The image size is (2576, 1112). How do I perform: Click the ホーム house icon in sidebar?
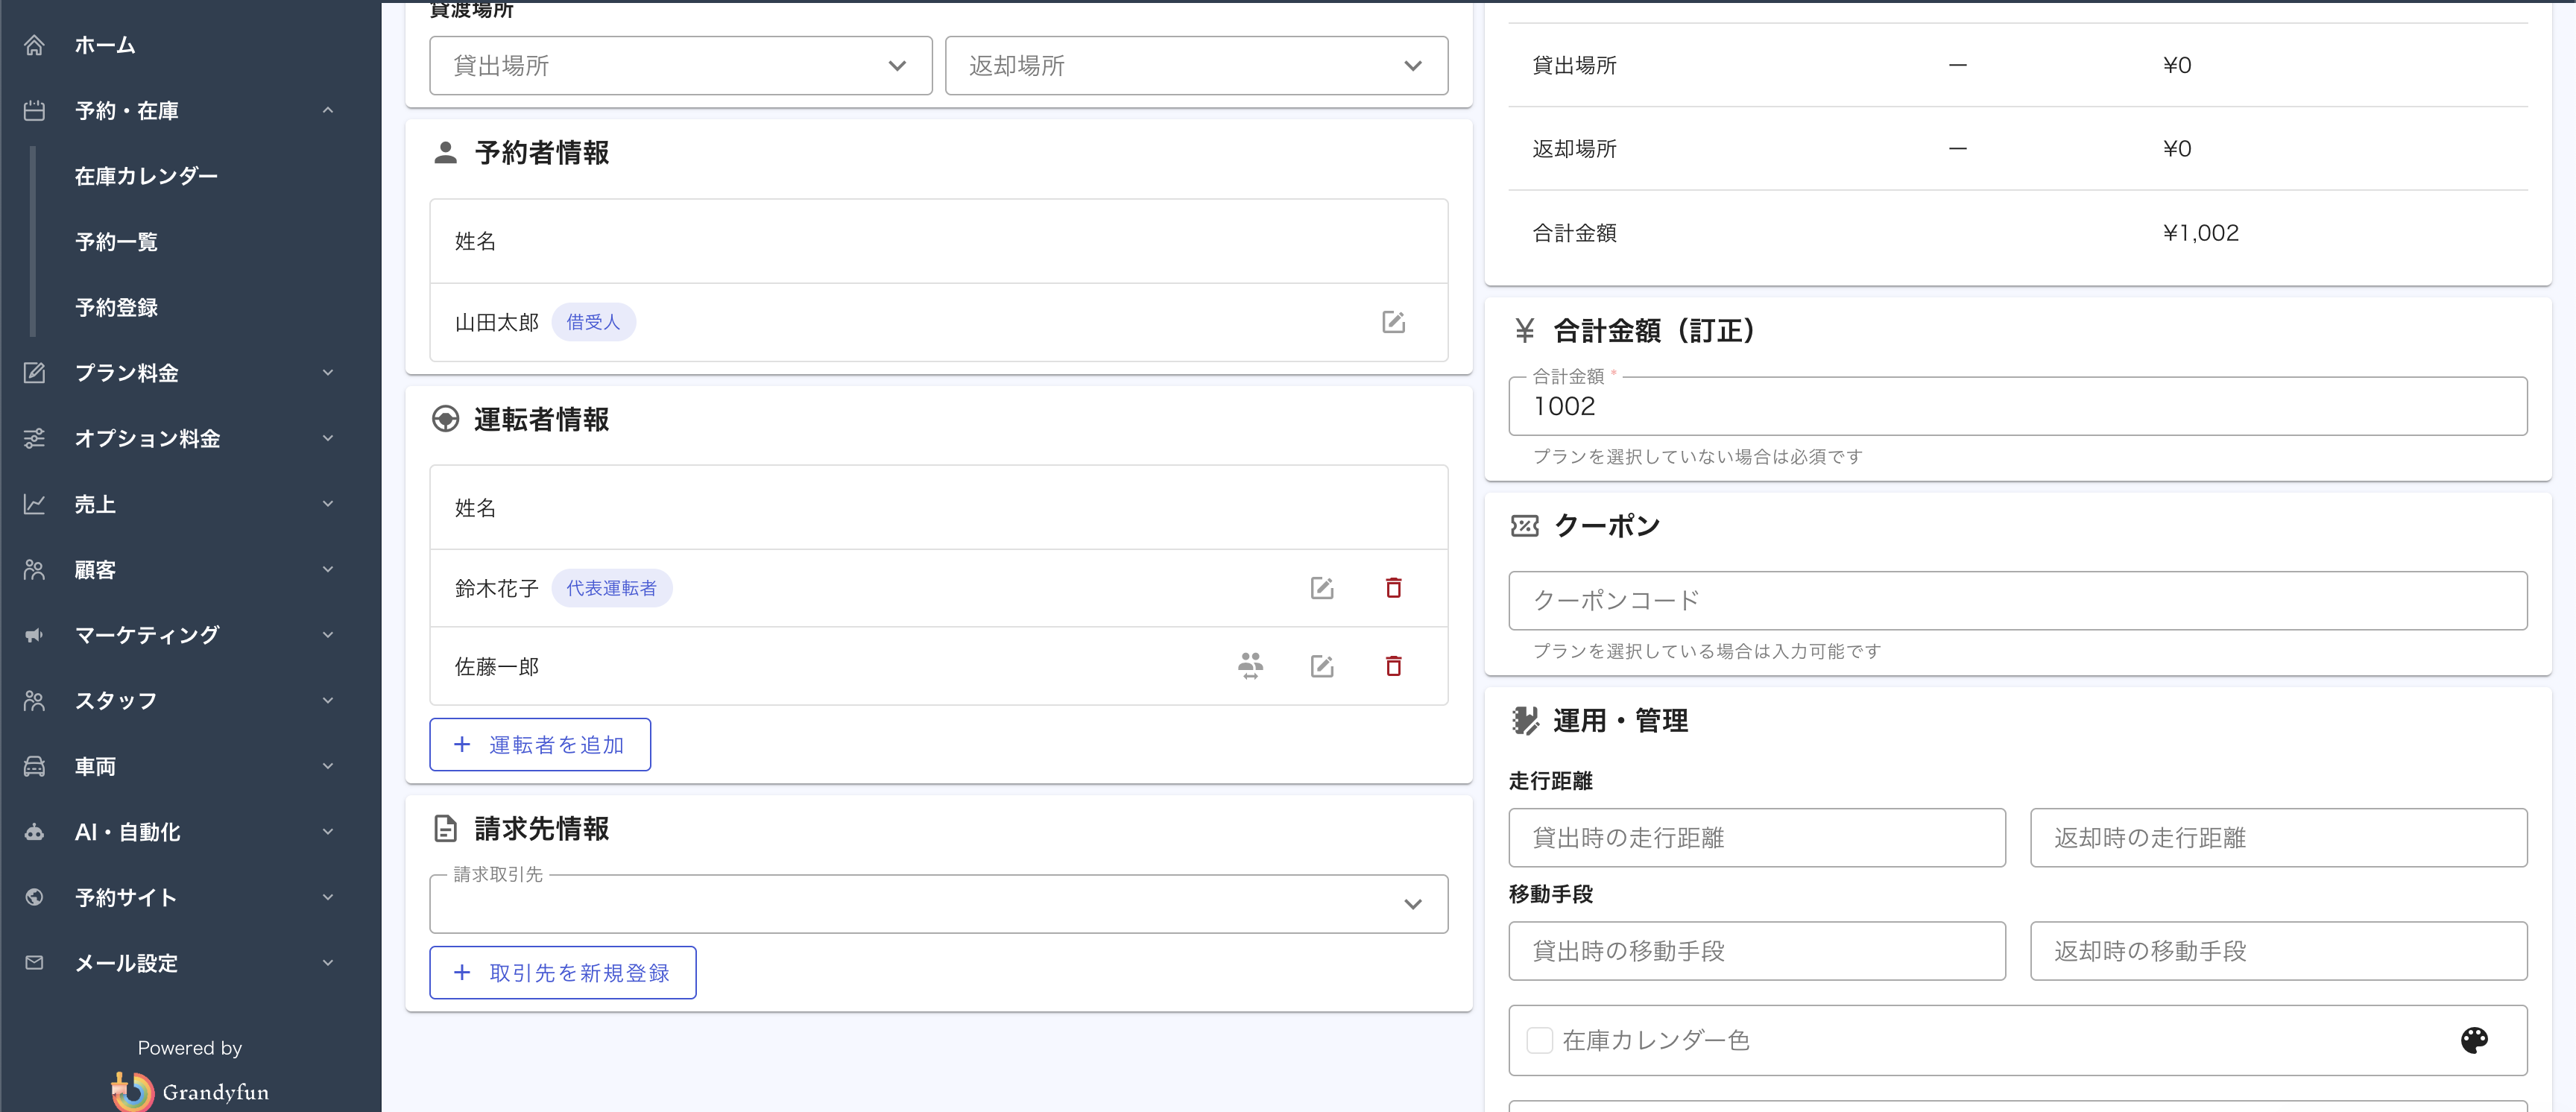pos(35,45)
